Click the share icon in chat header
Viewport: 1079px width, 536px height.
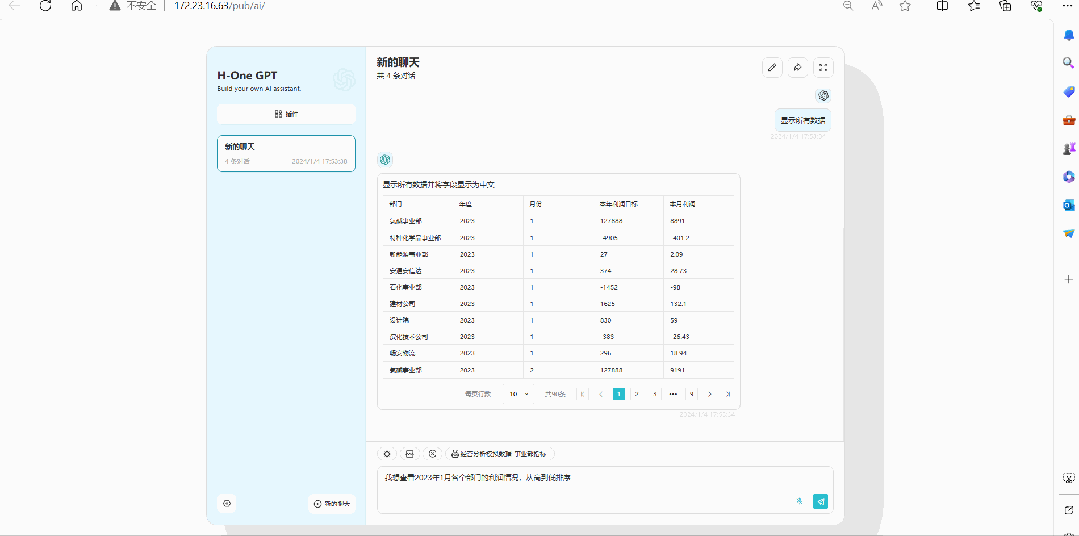(797, 68)
